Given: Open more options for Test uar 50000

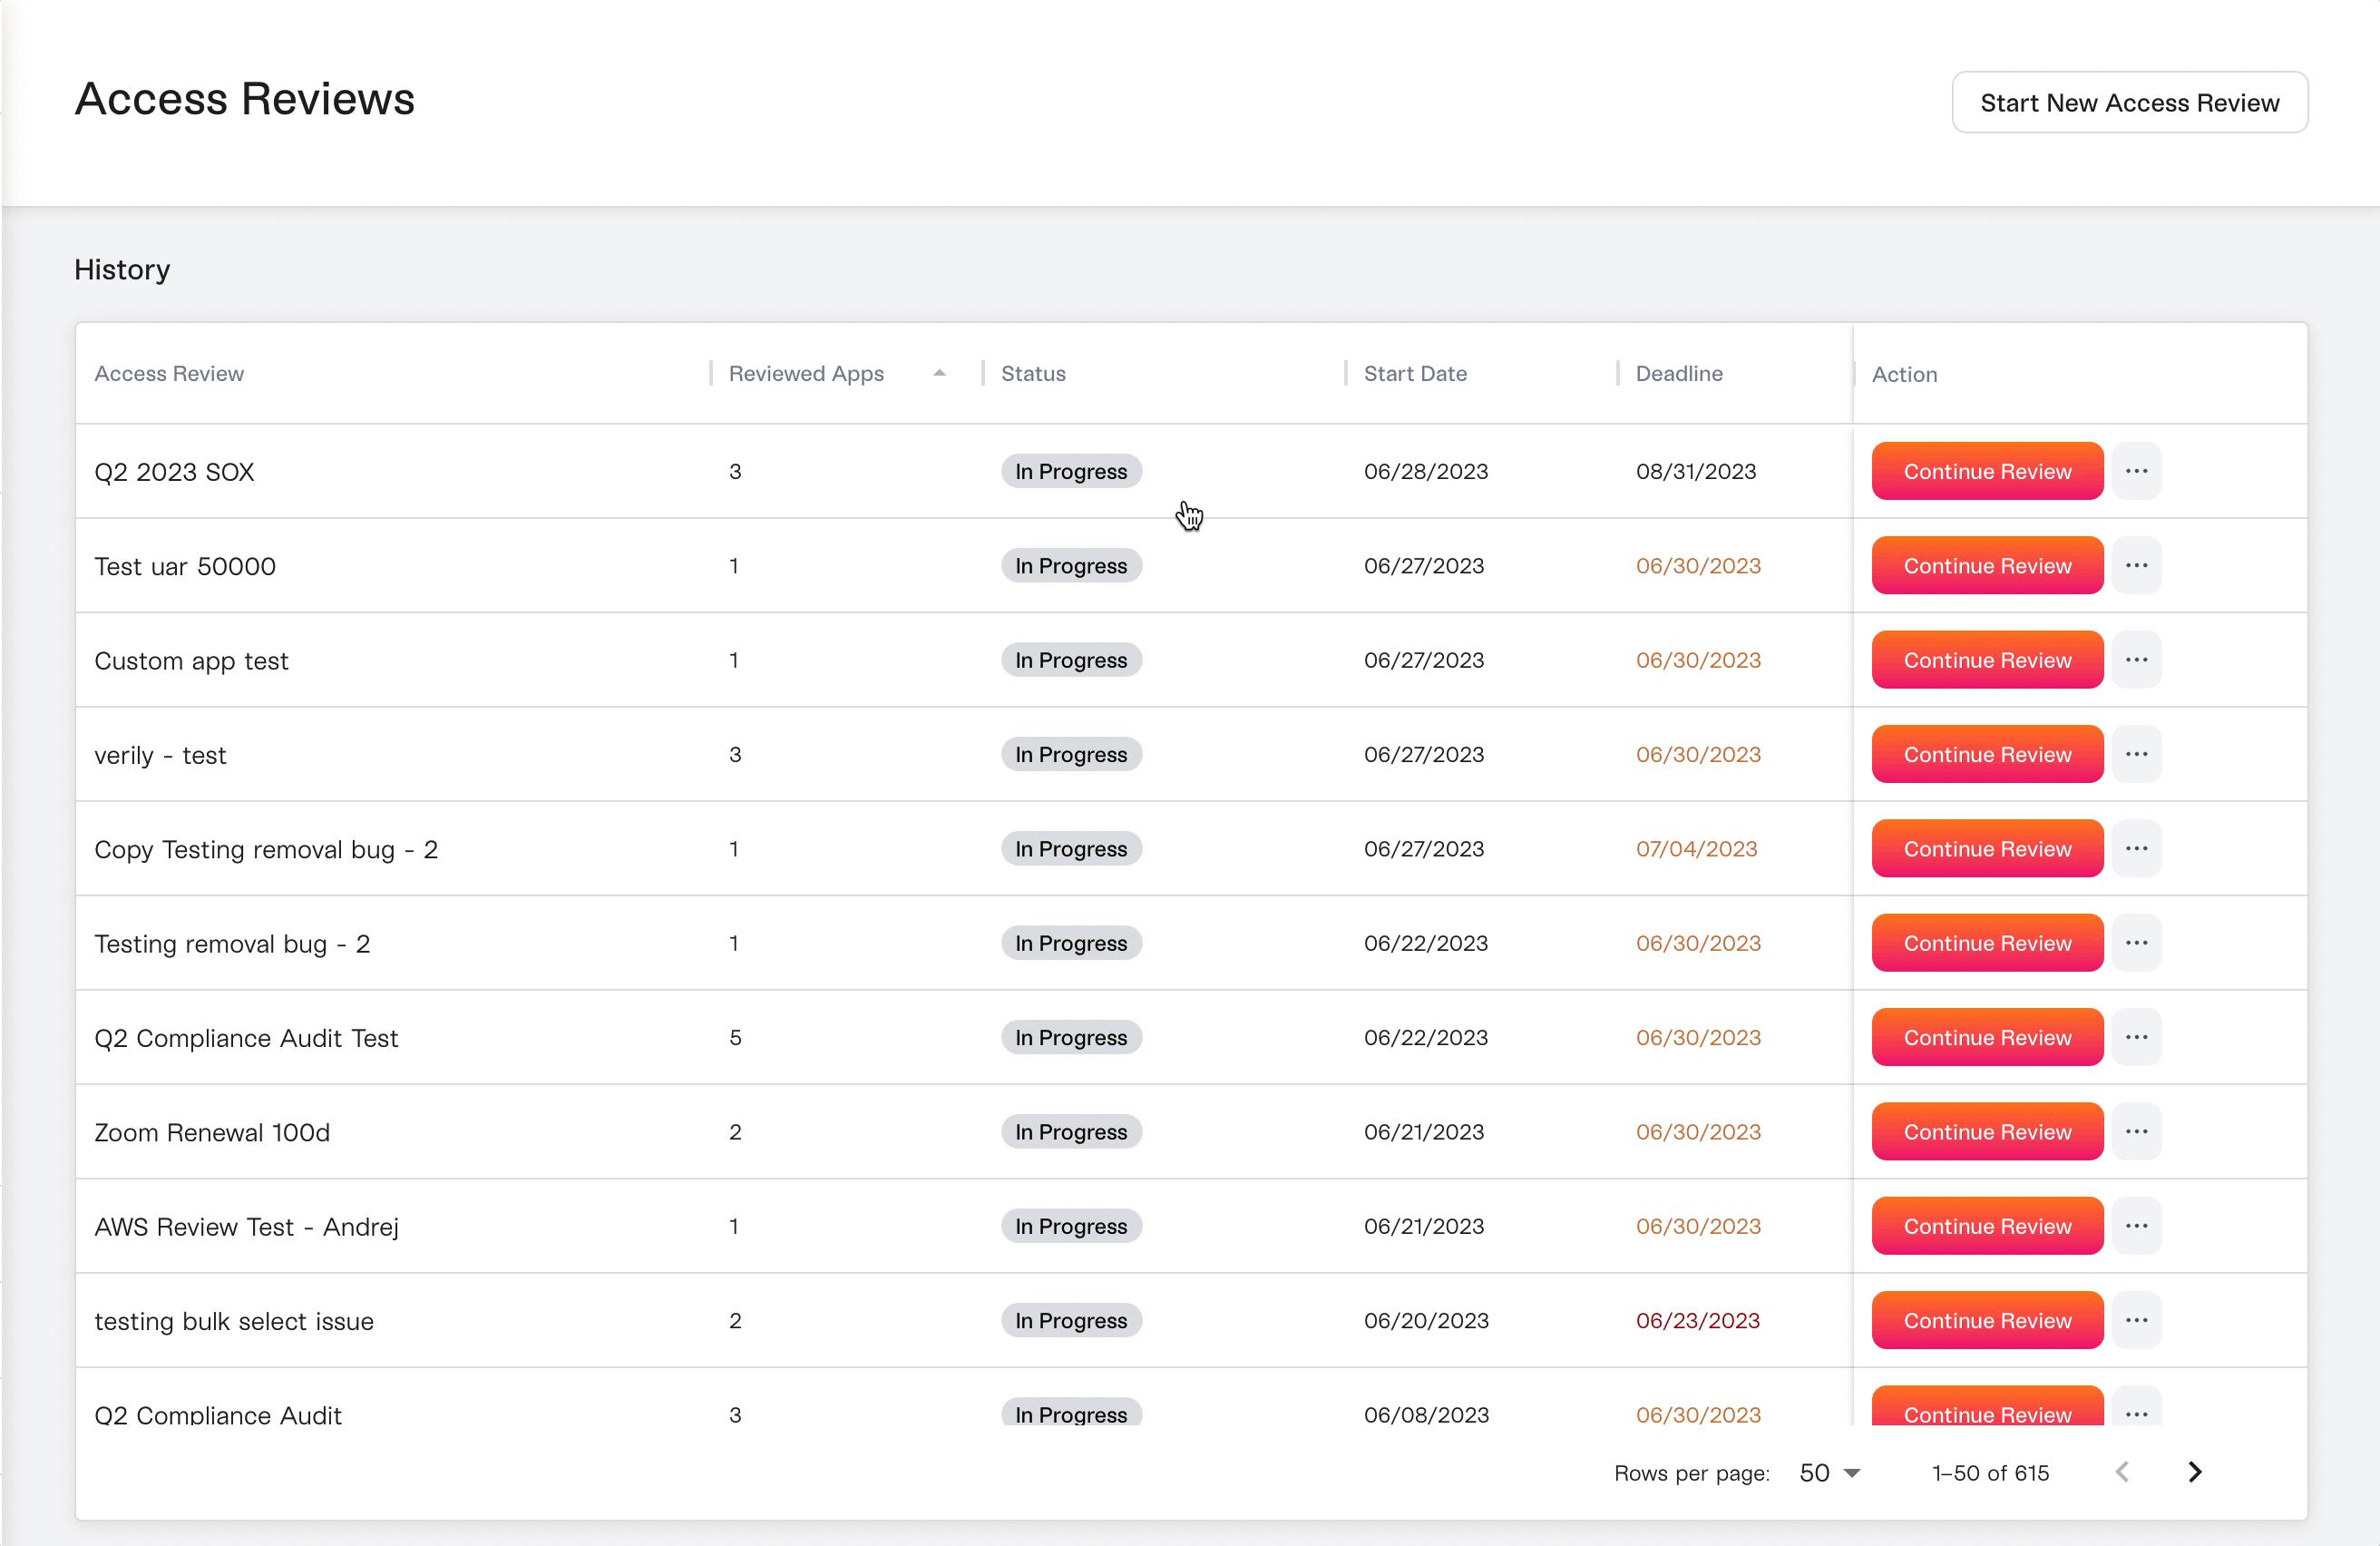Looking at the screenshot, I should click(x=2137, y=565).
